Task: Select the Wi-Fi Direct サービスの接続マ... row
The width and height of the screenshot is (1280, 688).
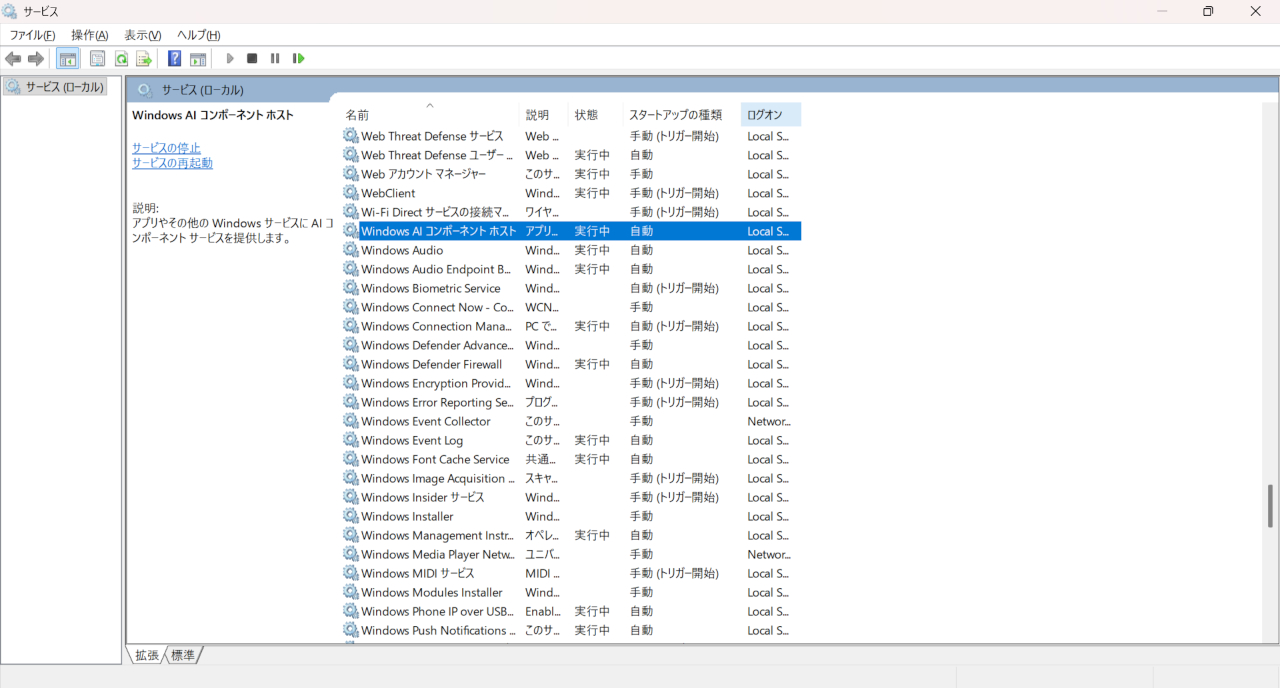Action: click(571, 212)
